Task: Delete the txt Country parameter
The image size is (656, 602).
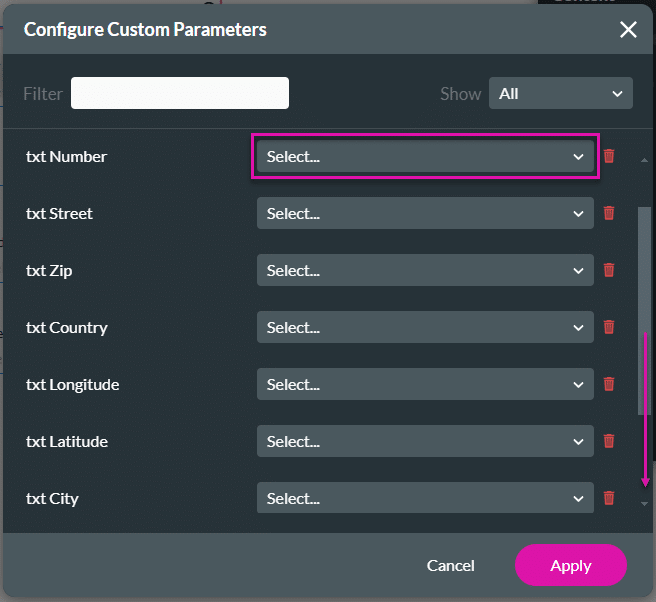Action: 609,327
